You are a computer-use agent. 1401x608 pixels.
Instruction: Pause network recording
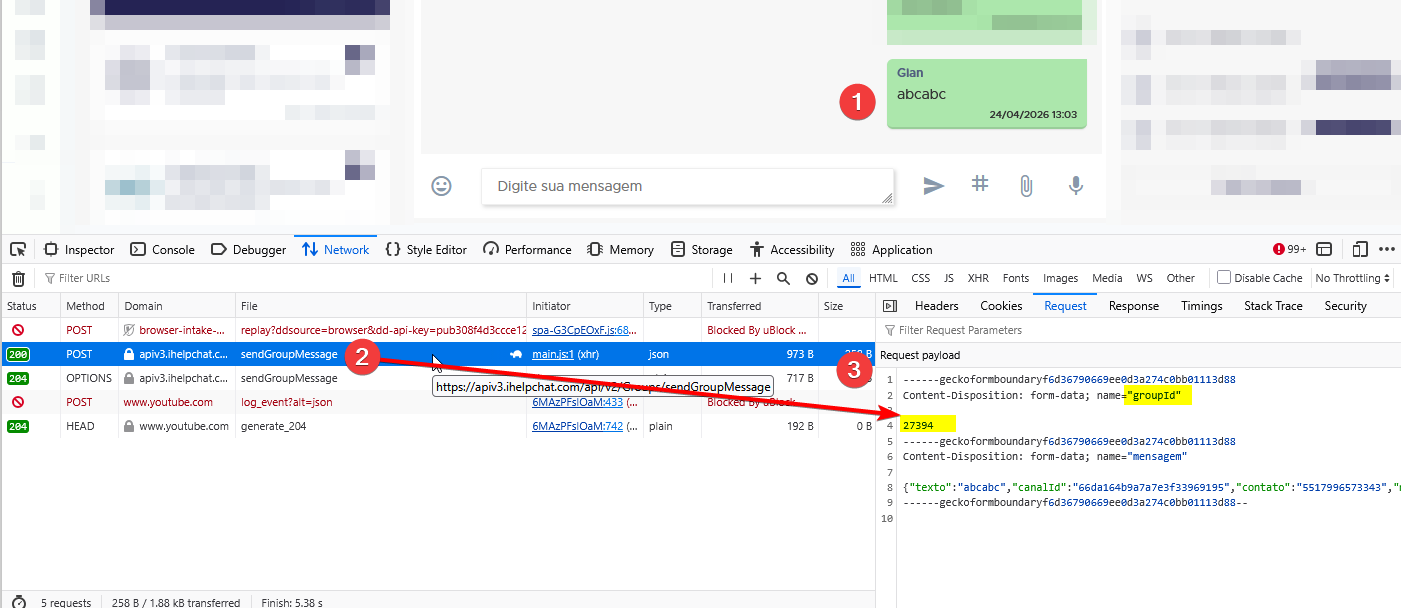[727, 278]
